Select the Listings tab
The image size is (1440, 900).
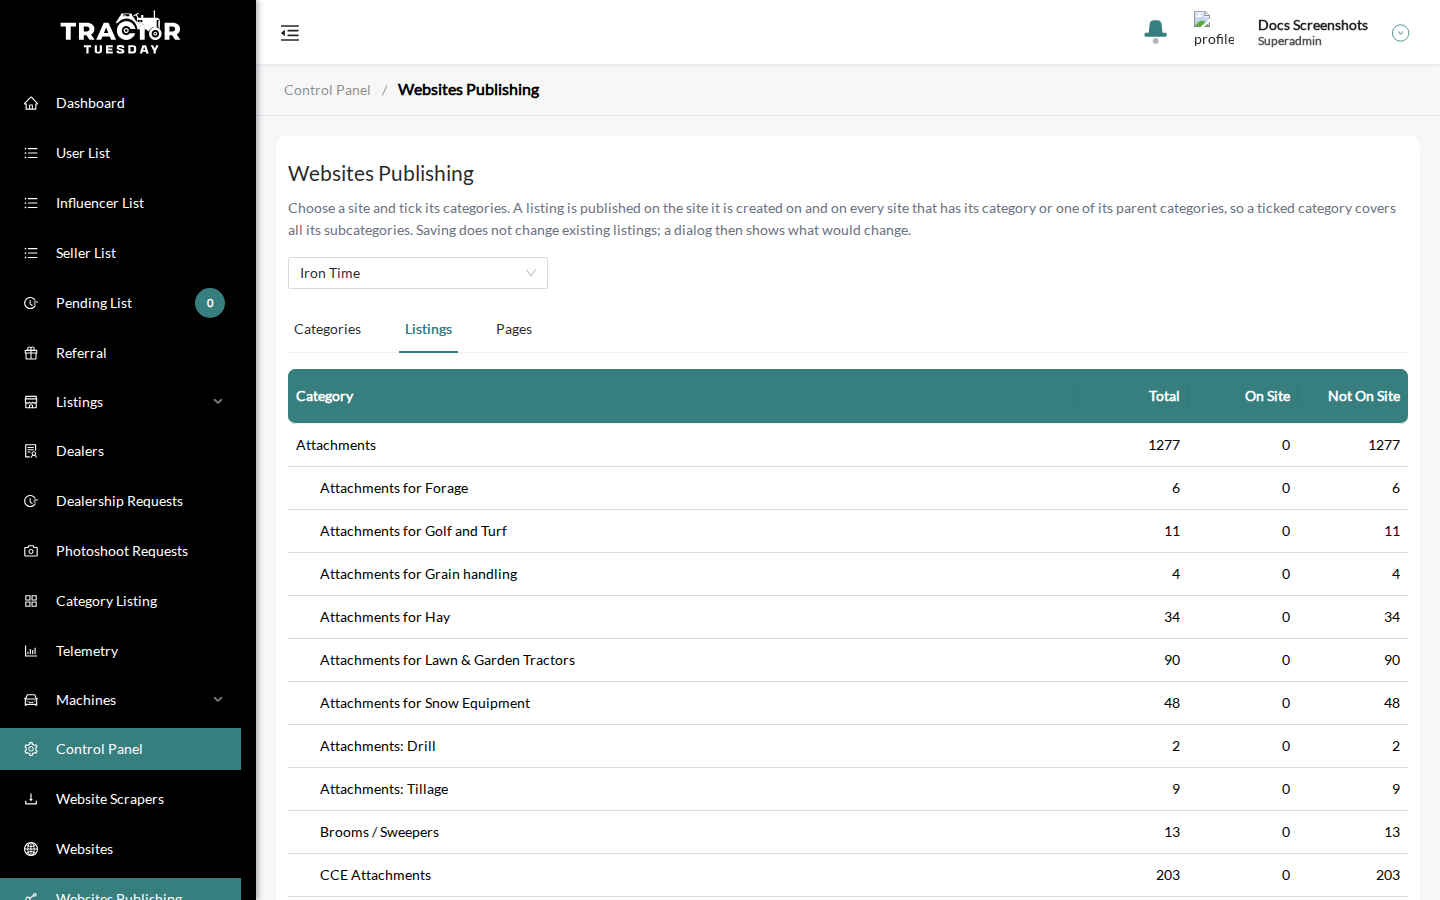coord(428,329)
